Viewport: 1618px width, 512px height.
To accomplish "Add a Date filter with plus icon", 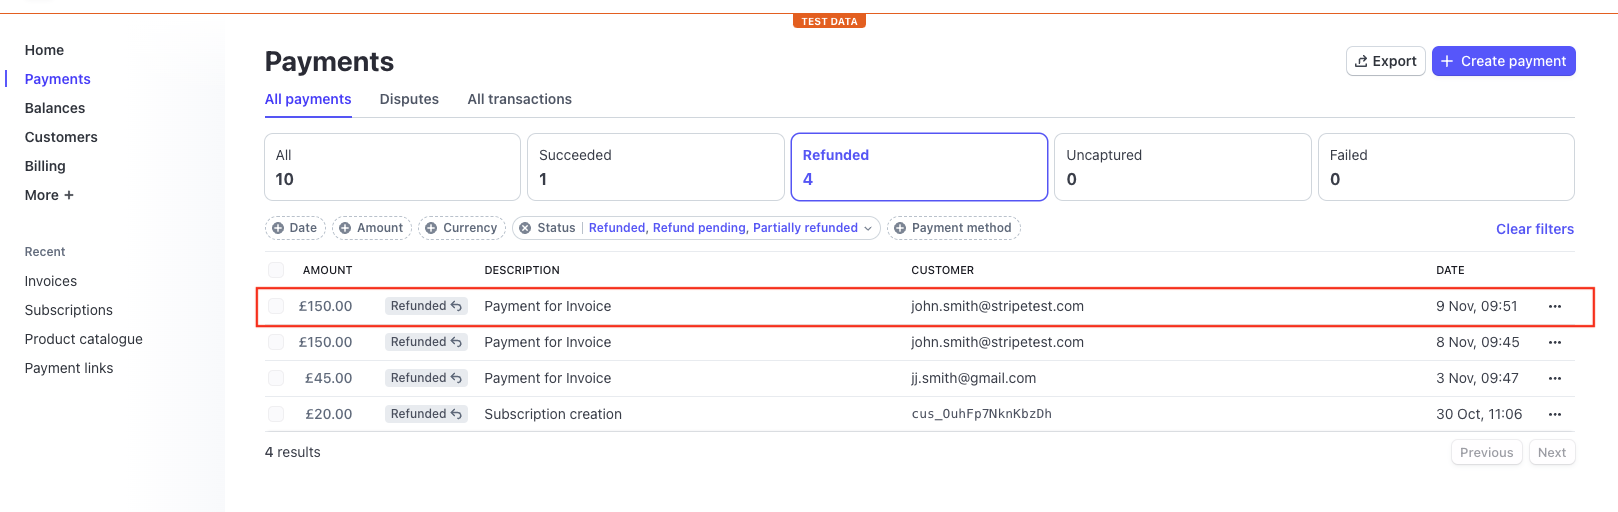I will click(x=278, y=228).
